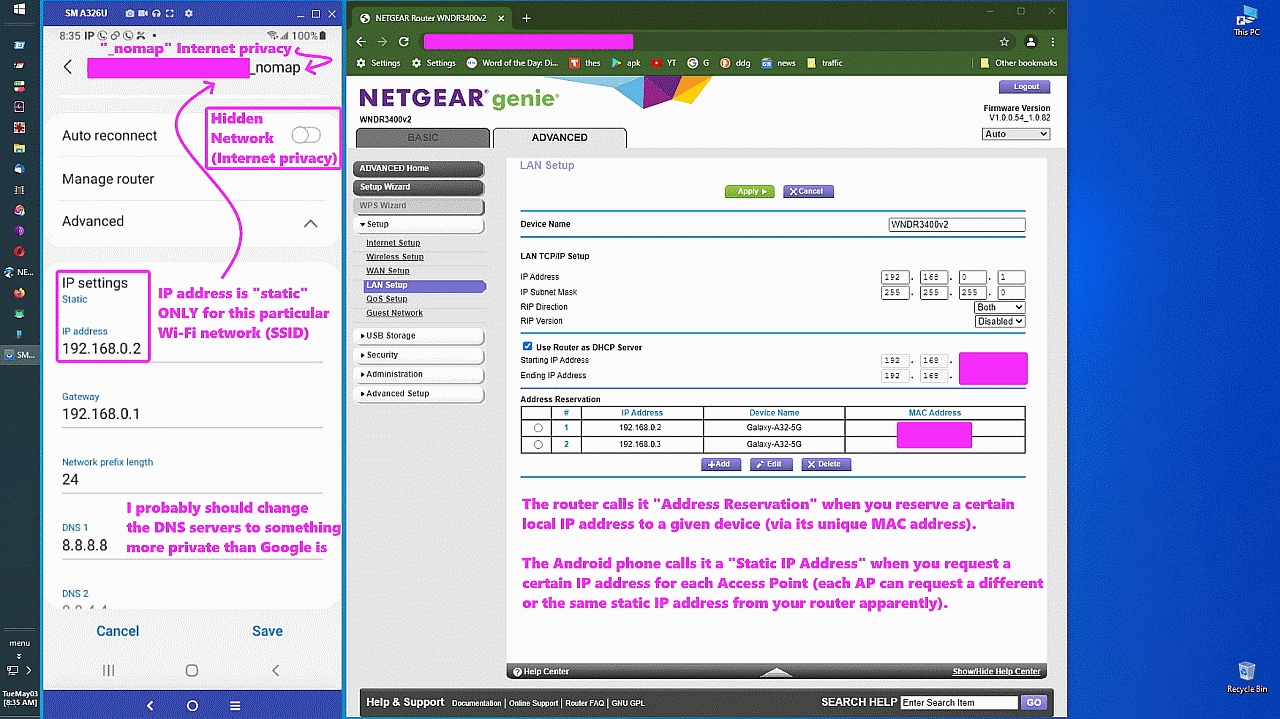Image resolution: width=1280 pixels, height=719 pixels.
Task: Expand the Administration section
Action: click(x=419, y=374)
